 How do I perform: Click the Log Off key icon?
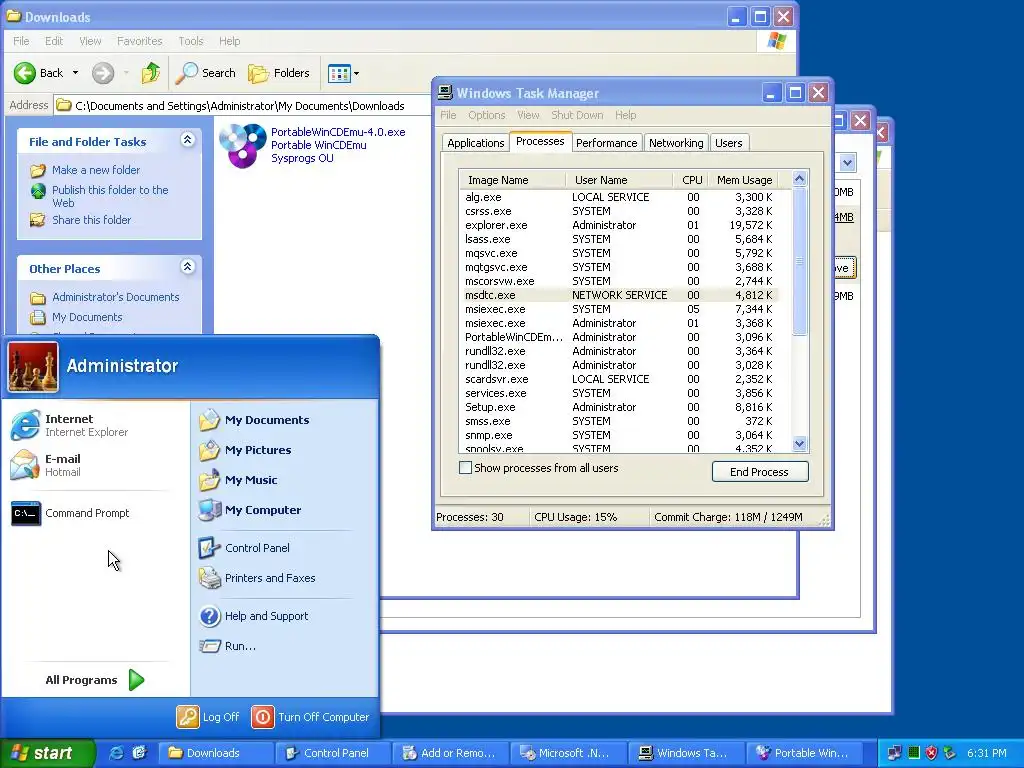[x=187, y=717]
